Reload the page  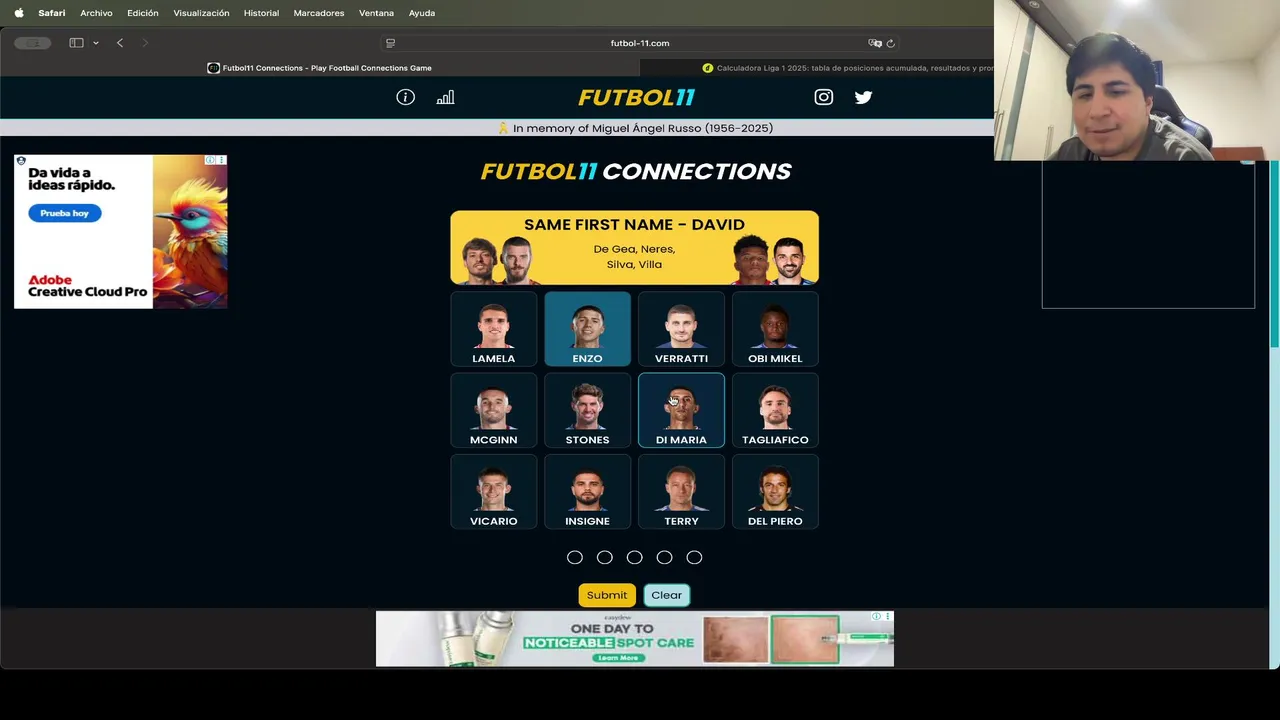[x=890, y=43]
